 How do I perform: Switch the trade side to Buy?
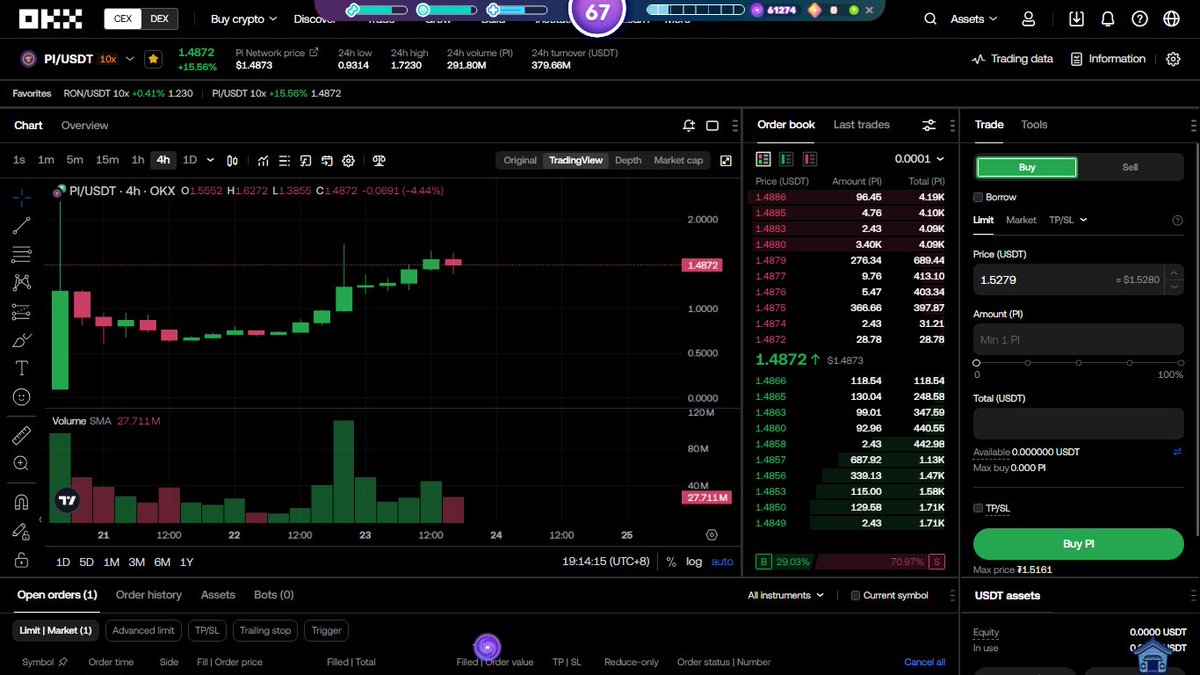[1027, 167]
